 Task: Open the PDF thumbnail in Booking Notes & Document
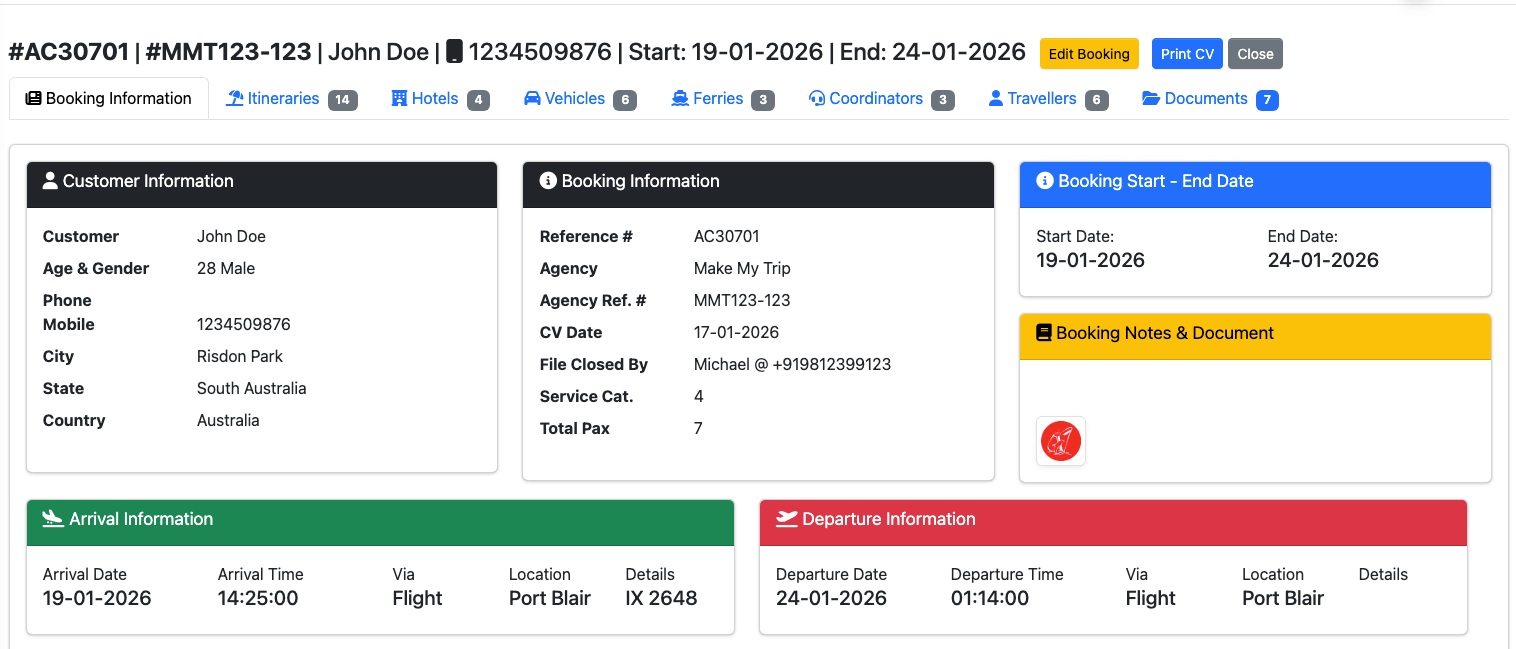pyautogui.click(x=1060, y=441)
